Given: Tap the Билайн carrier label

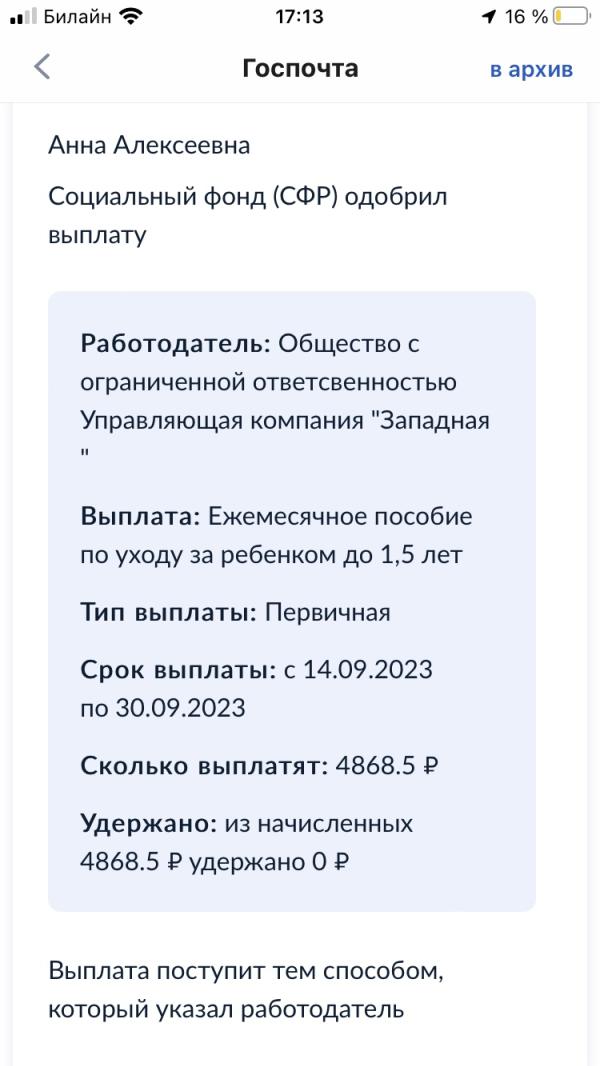Looking at the screenshot, I should click(x=76, y=17).
